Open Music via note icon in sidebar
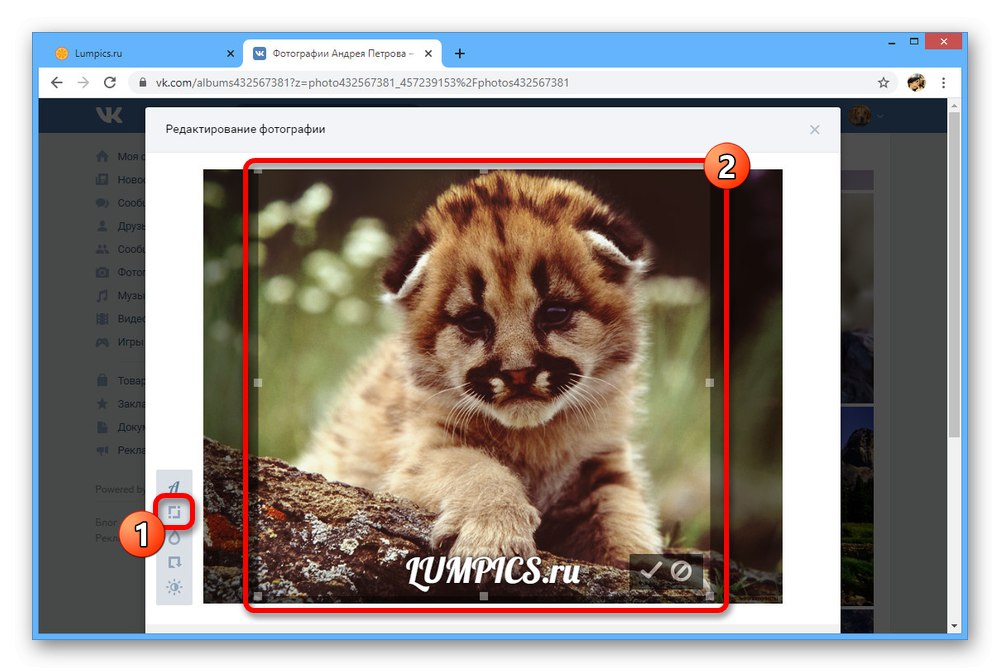Image resolution: width=1000 pixels, height=672 pixels. 102,295
